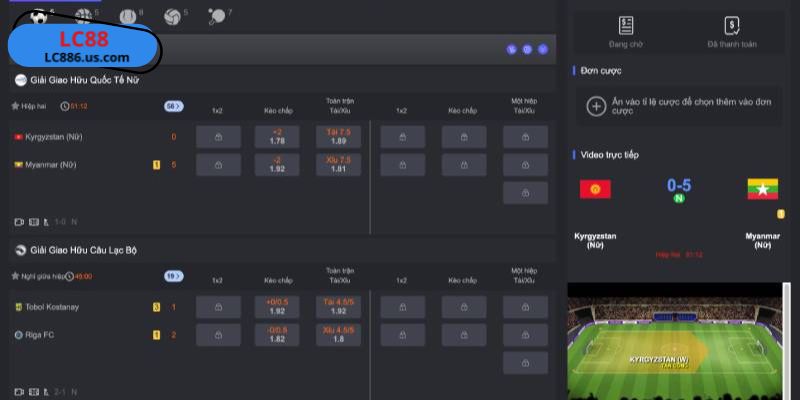The image size is (800, 400).
Task: Click the Kyrgyzstan flag in Video trực tiếp
Action: [x=595, y=189]
